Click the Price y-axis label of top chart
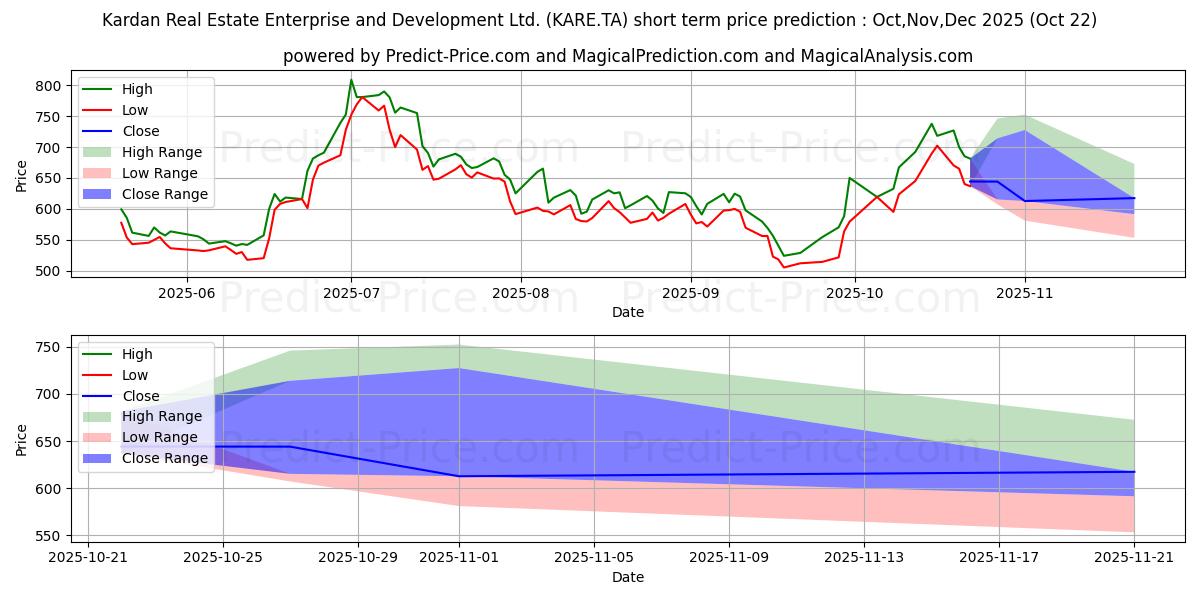 pos(22,175)
